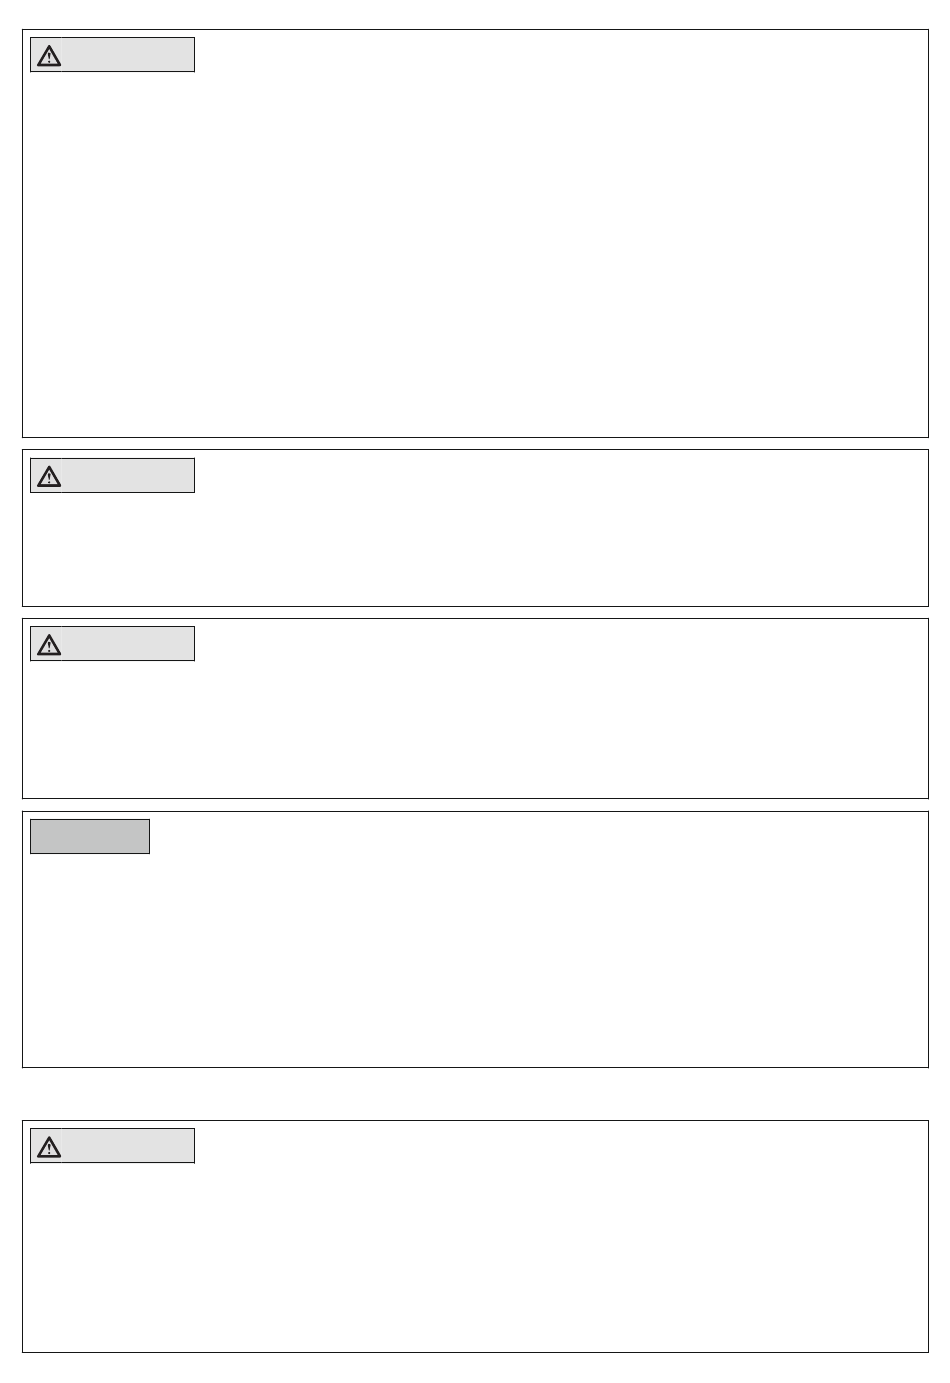Screen dimensions: 950x1383
Task: Click the blank page margin above the first box
Action: coord(475,14)
